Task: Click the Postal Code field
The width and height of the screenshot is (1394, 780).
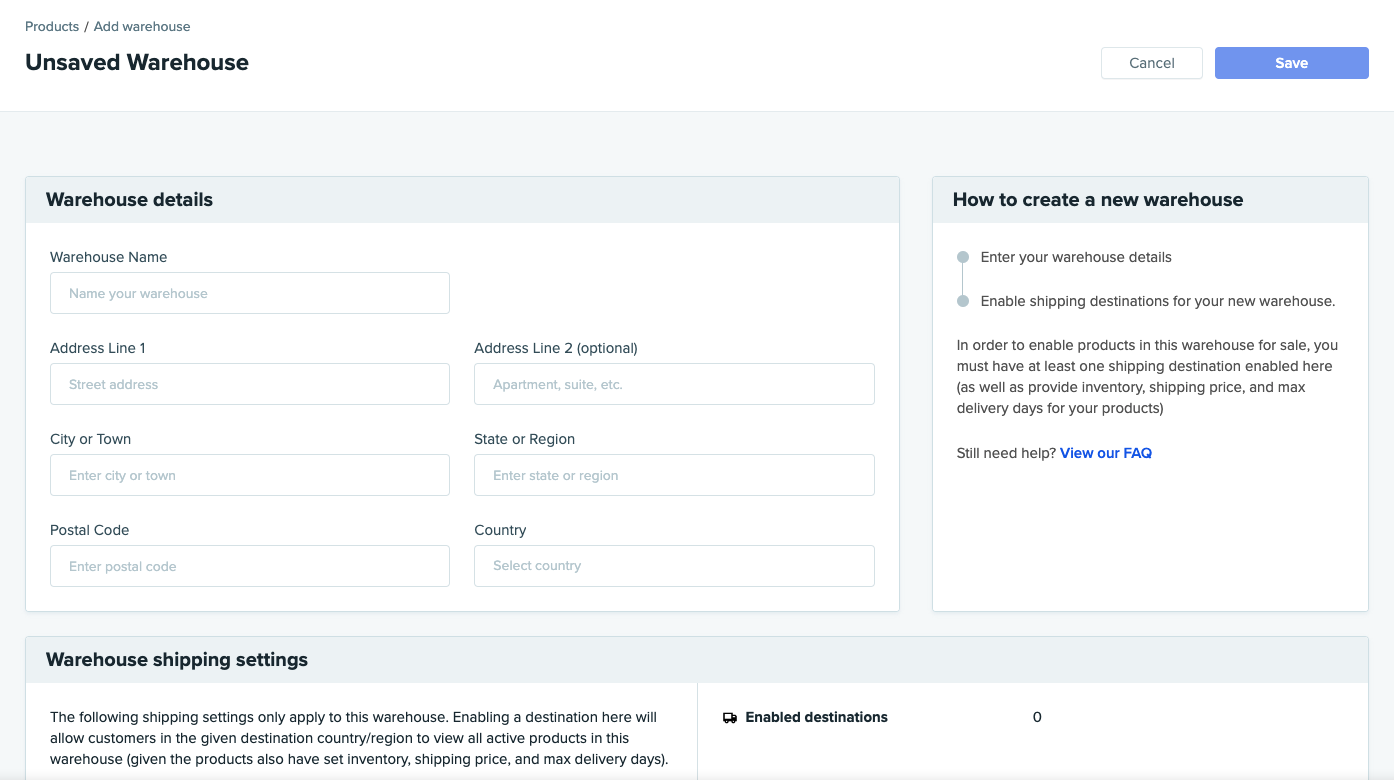Action: click(250, 567)
